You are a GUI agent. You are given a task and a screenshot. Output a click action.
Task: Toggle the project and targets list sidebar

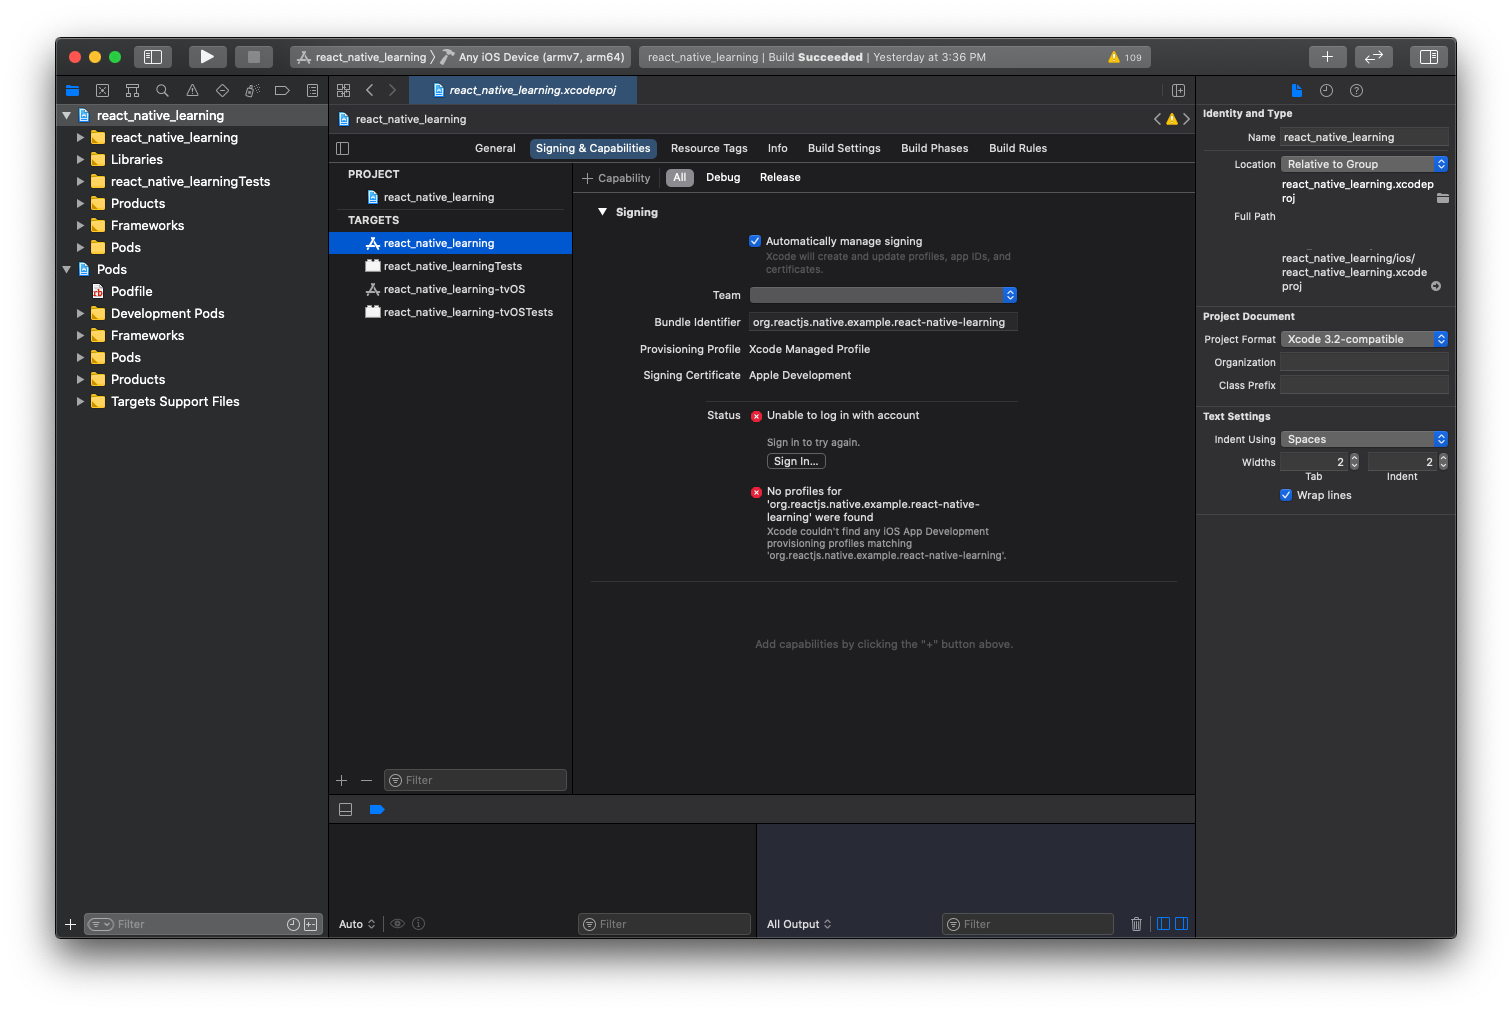[343, 148]
